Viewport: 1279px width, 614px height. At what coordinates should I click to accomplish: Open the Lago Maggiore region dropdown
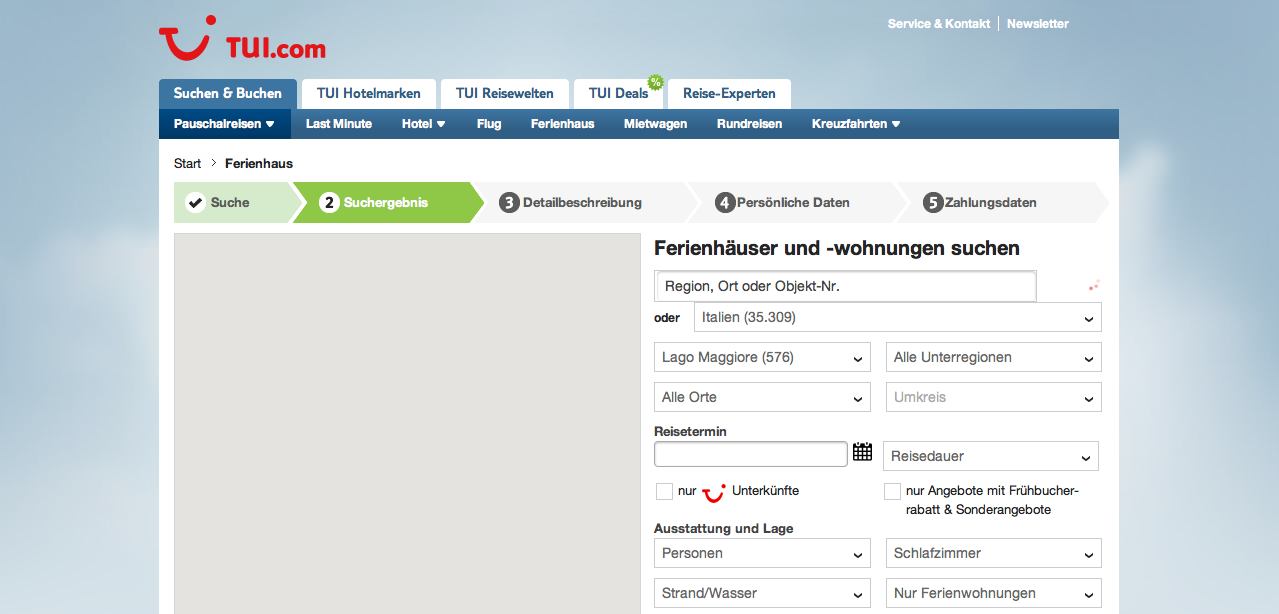coord(762,358)
